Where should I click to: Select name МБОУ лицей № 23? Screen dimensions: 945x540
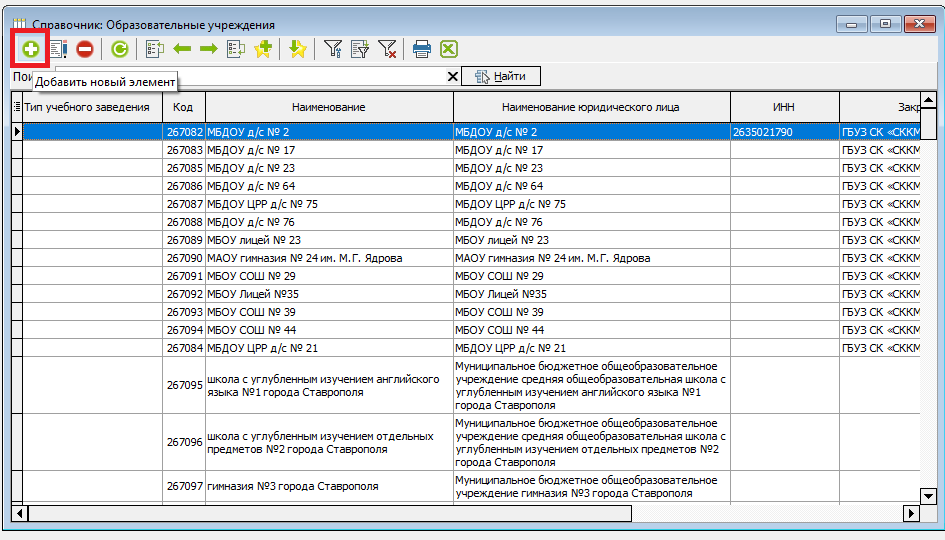click(x=329, y=240)
